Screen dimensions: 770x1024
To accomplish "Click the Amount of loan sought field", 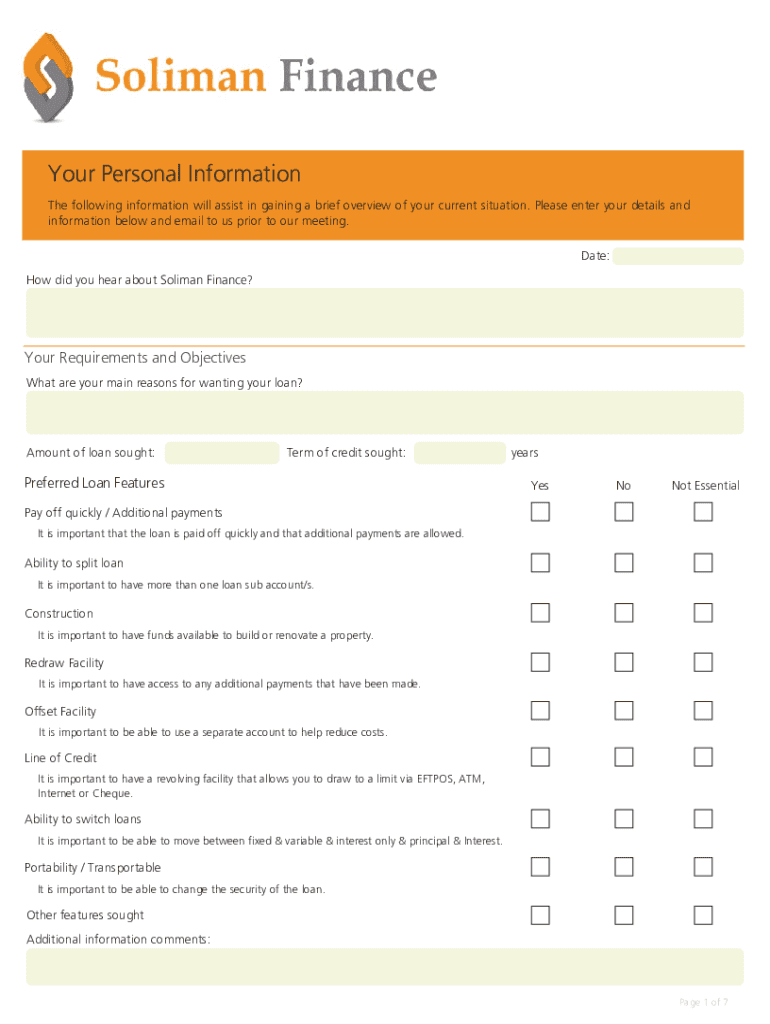I will [222, 453].
